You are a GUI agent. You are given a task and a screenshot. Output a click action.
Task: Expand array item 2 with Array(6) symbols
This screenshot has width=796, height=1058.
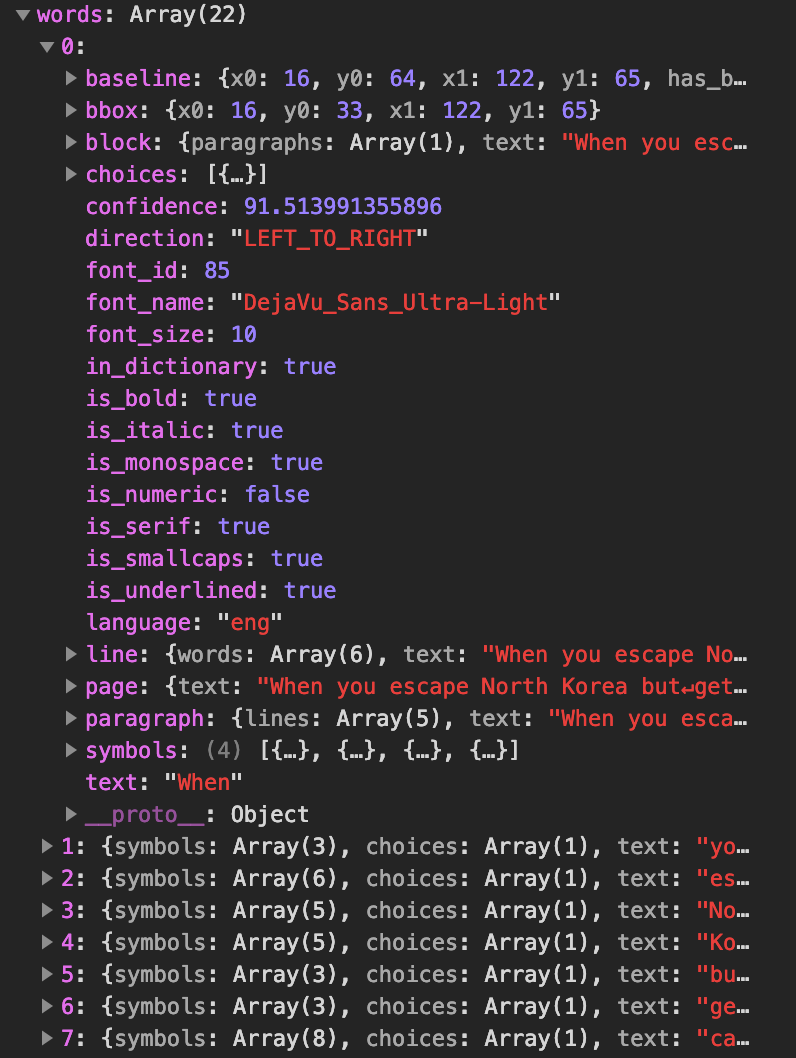point(47,878)
